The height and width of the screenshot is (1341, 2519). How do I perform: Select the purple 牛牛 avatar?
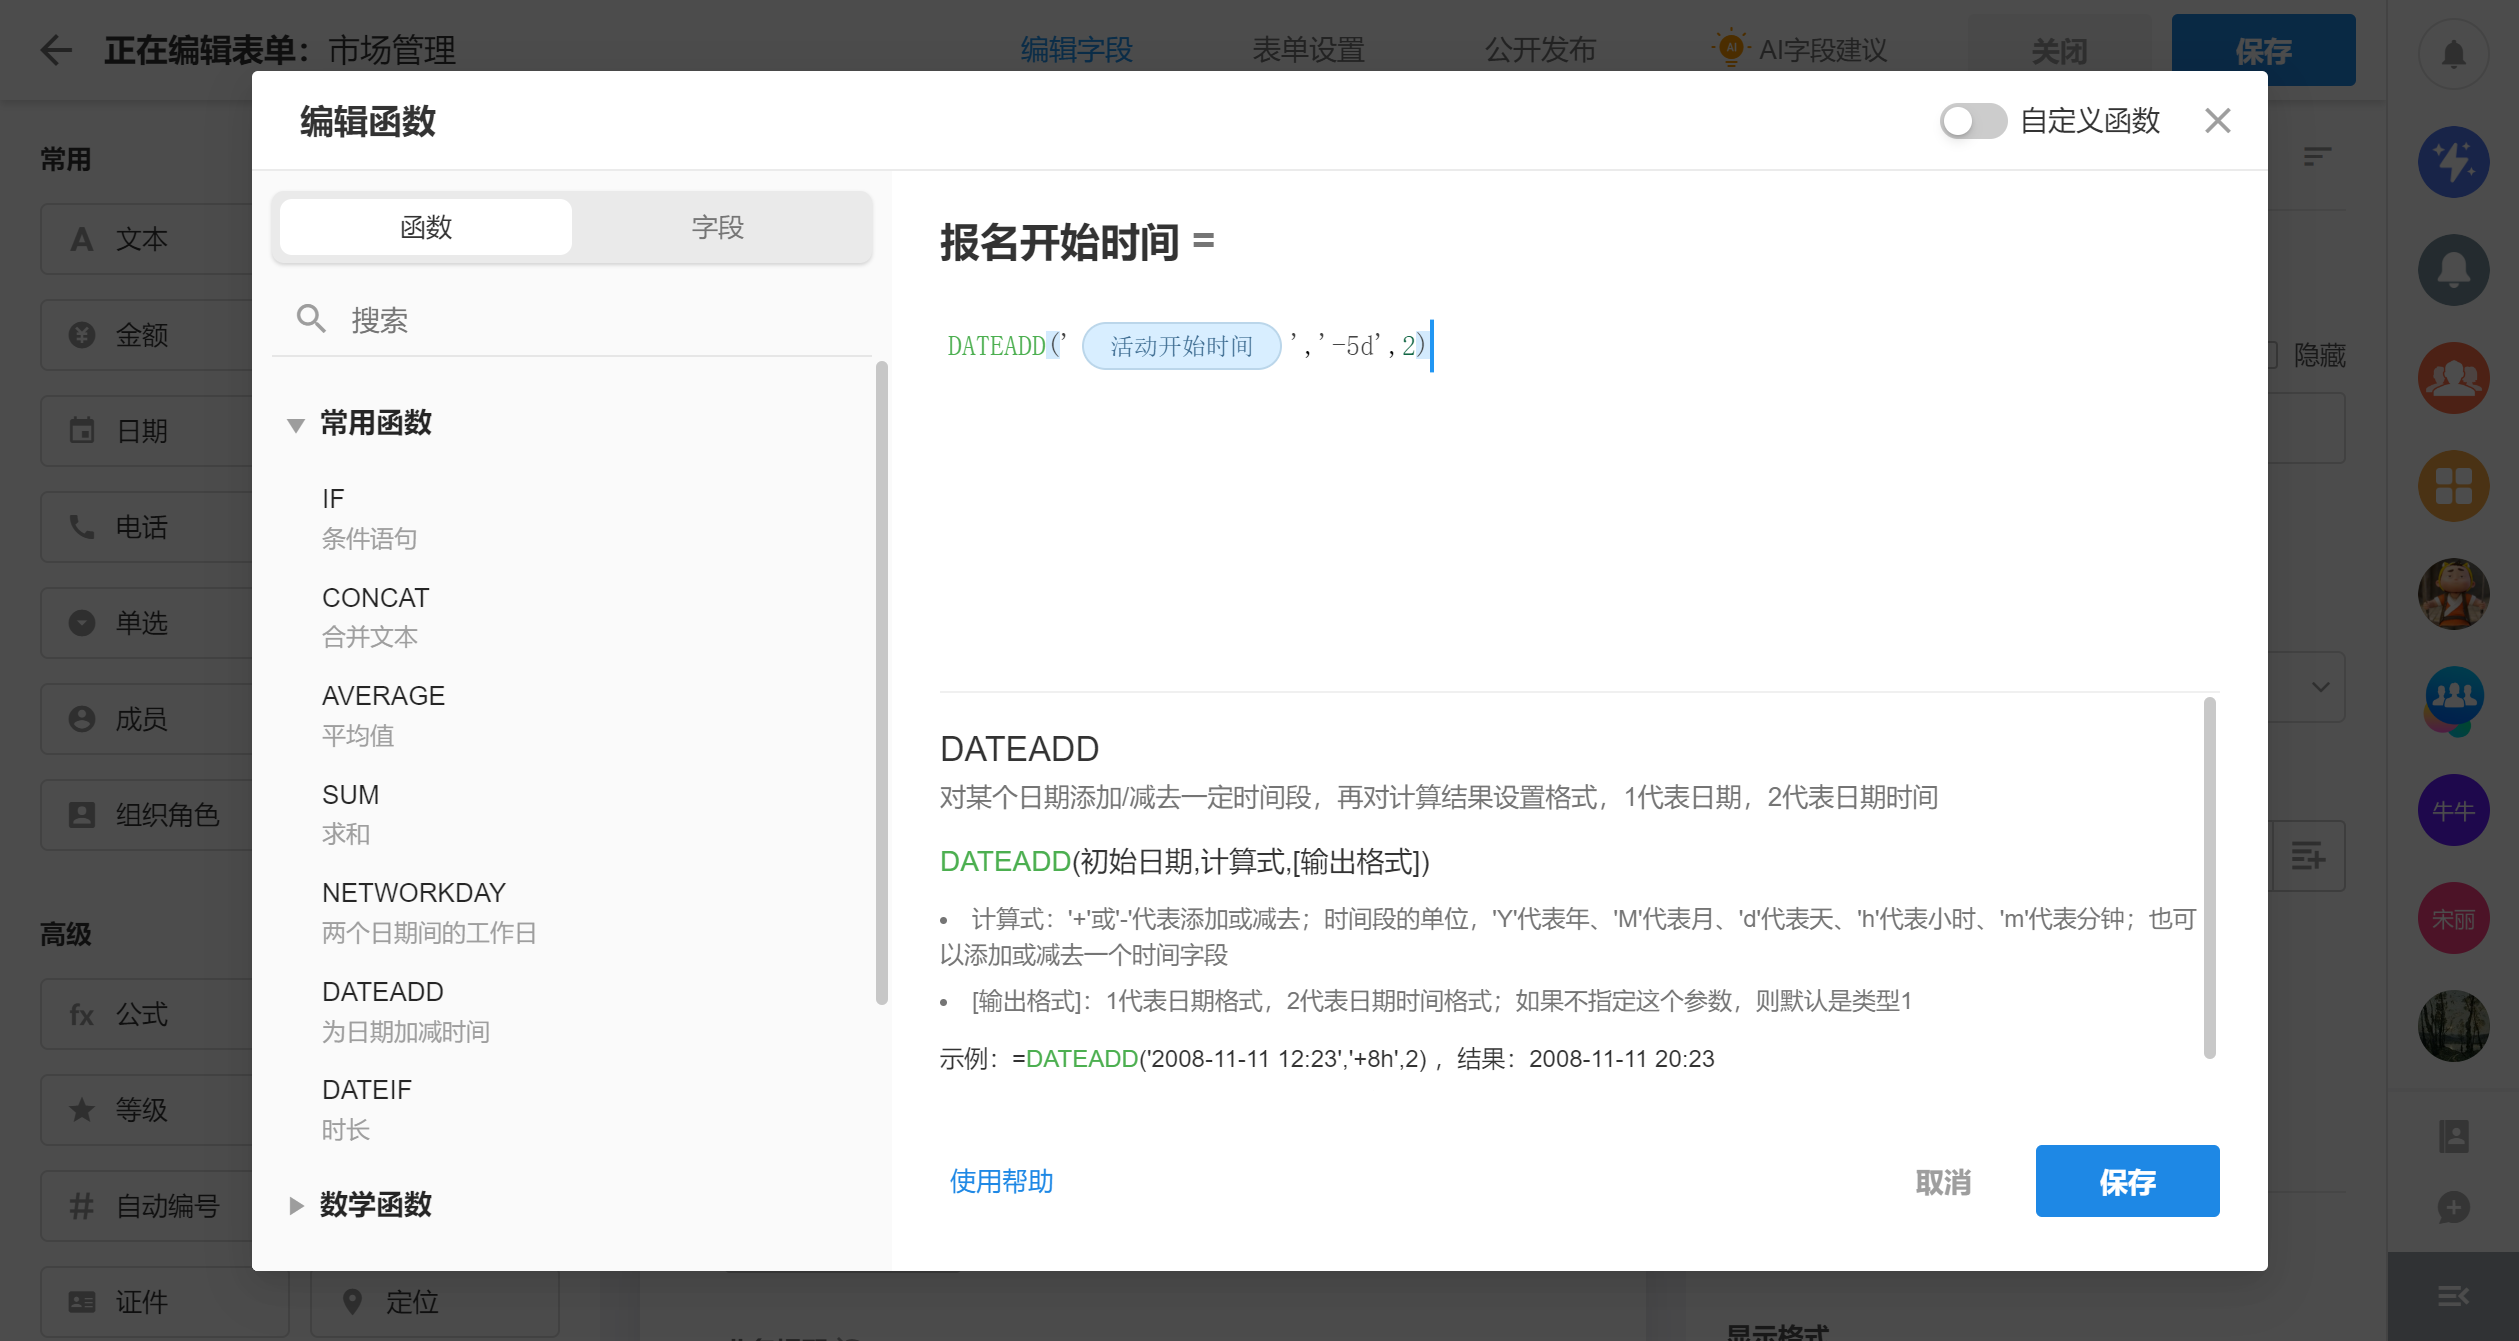(x=2453, y=810)
